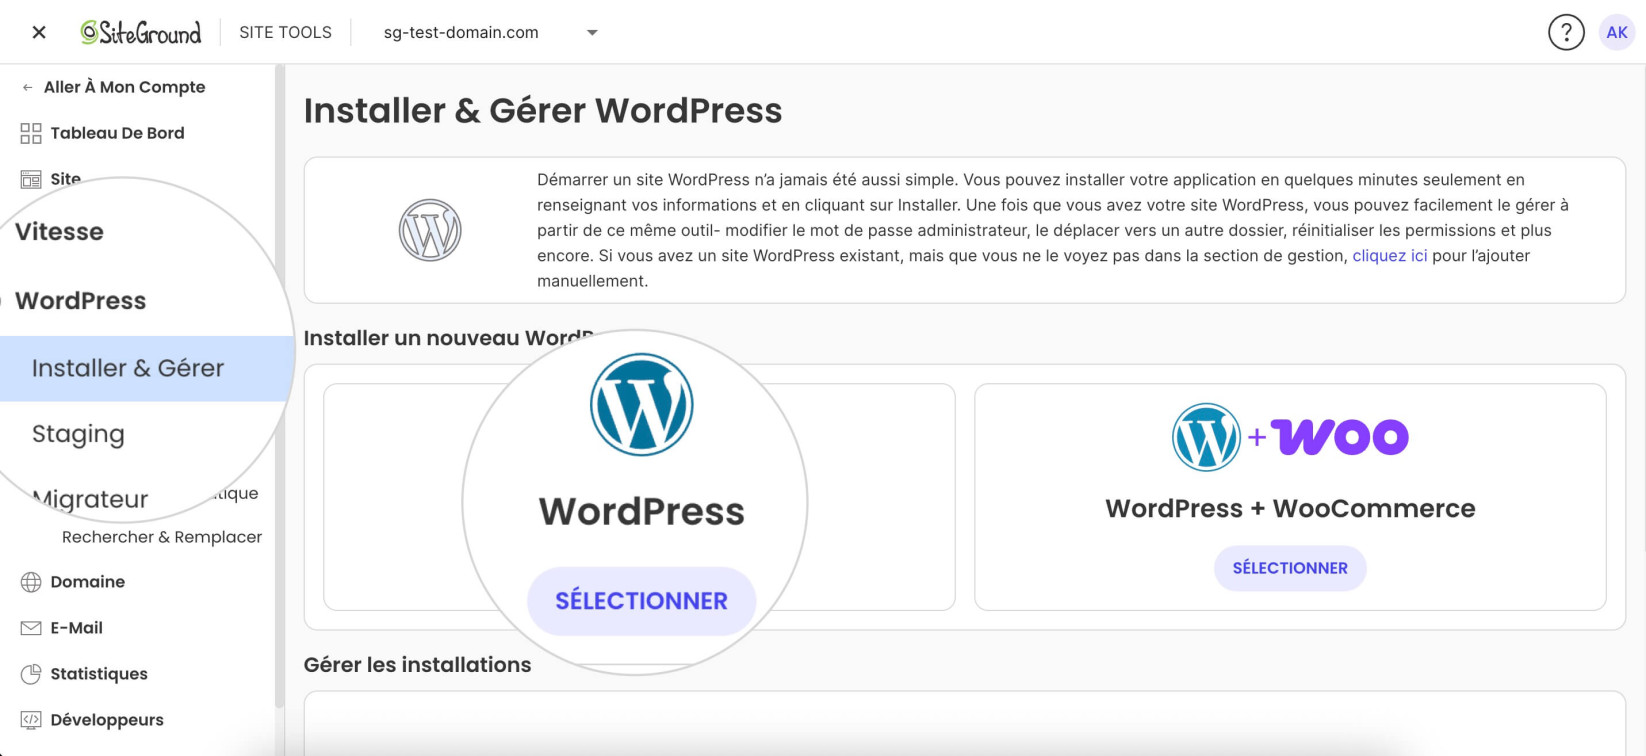Click the SiteGround logo

141,32
